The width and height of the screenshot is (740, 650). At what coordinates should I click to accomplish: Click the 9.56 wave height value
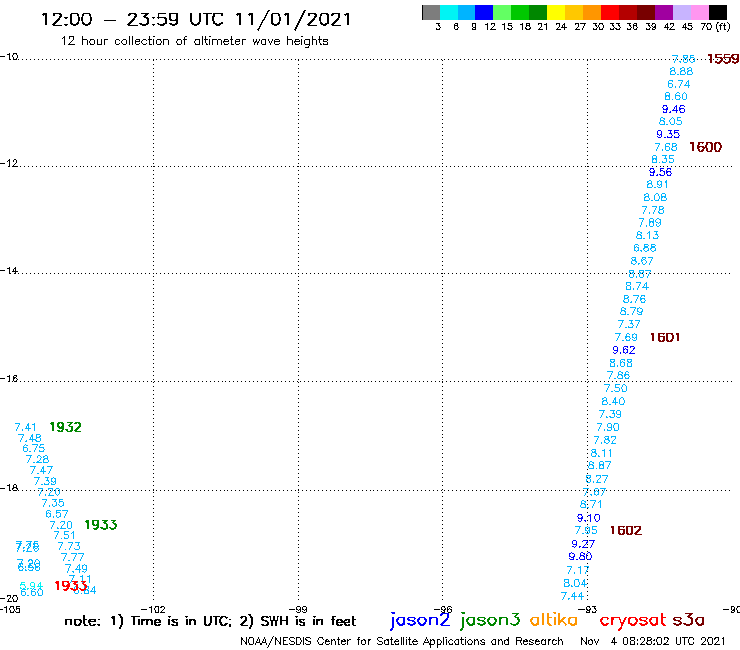tap(660, 172)
